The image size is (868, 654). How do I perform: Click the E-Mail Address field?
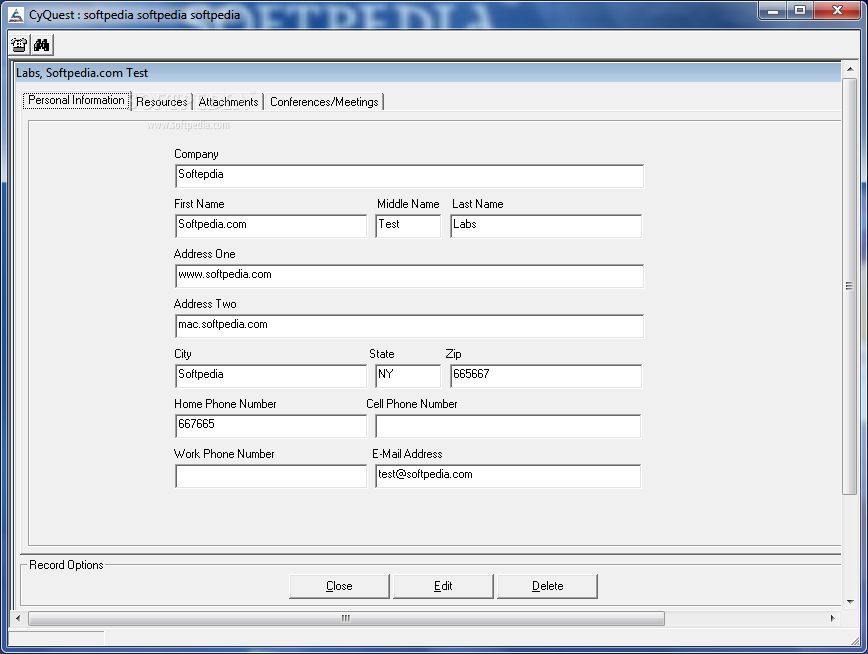click(x=508, y=476)
